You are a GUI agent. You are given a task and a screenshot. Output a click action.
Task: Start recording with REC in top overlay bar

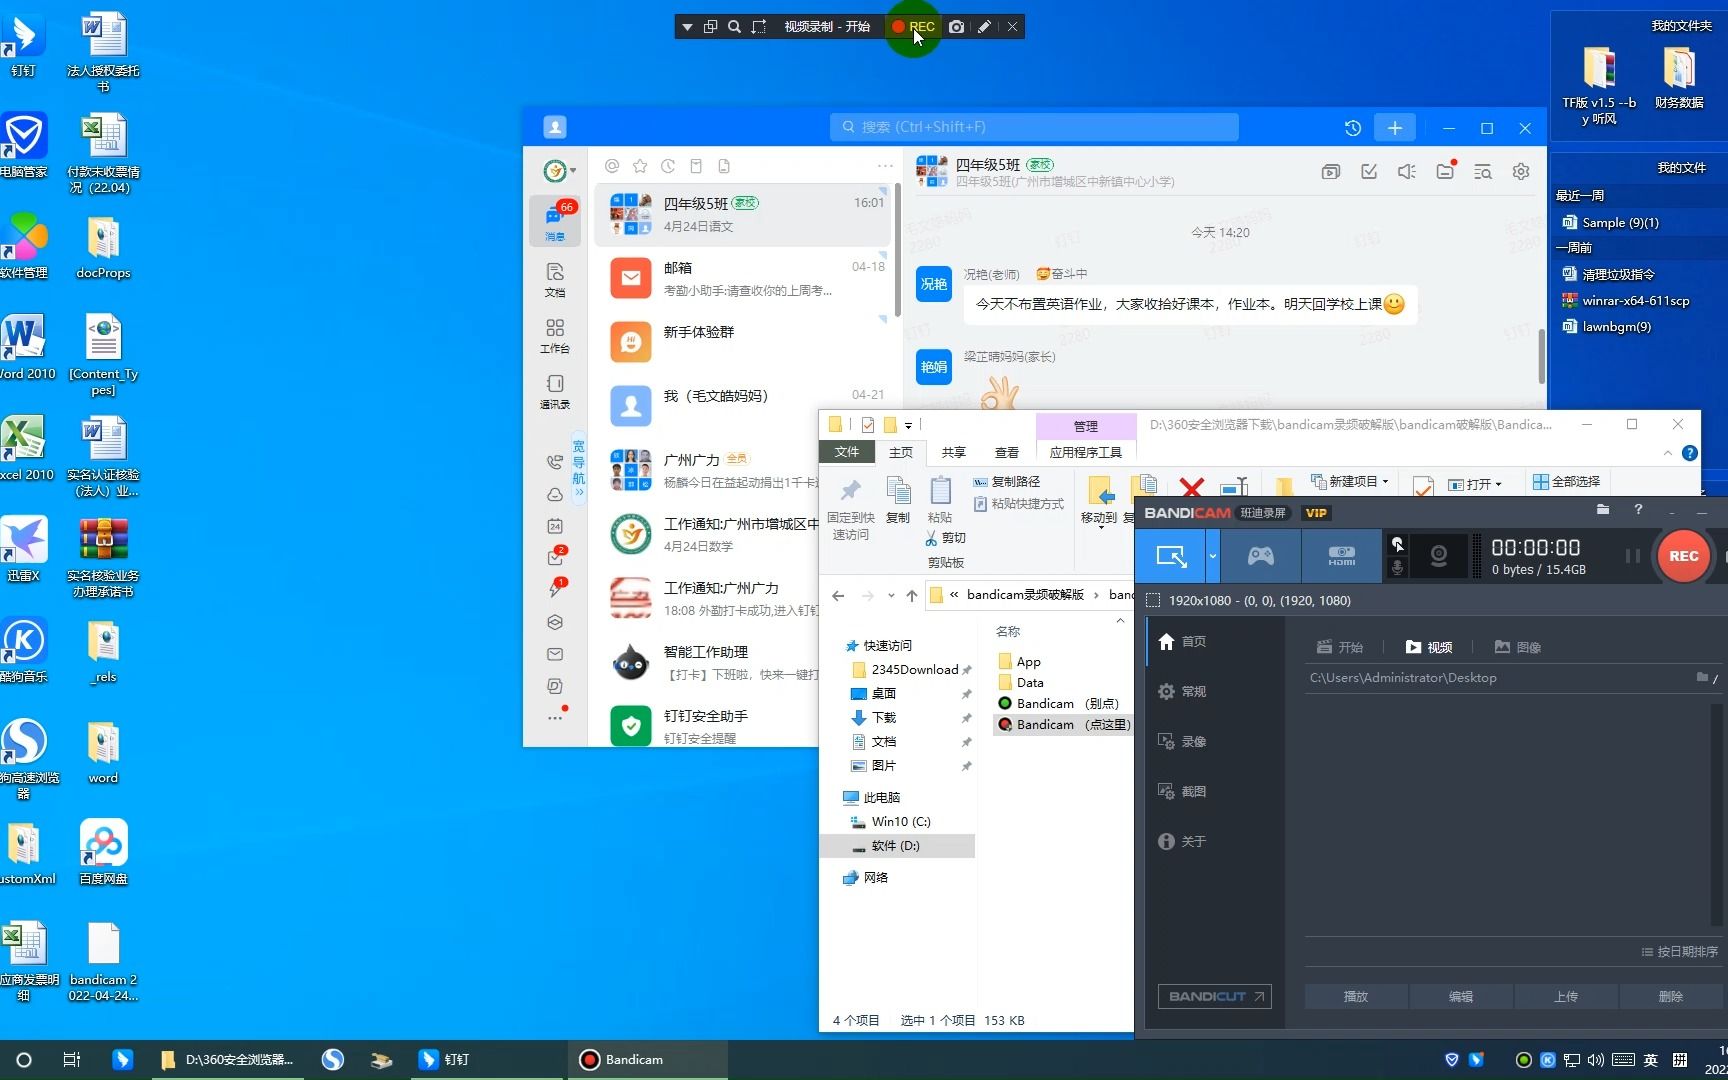pyautogui.click(x=913, y=27)
